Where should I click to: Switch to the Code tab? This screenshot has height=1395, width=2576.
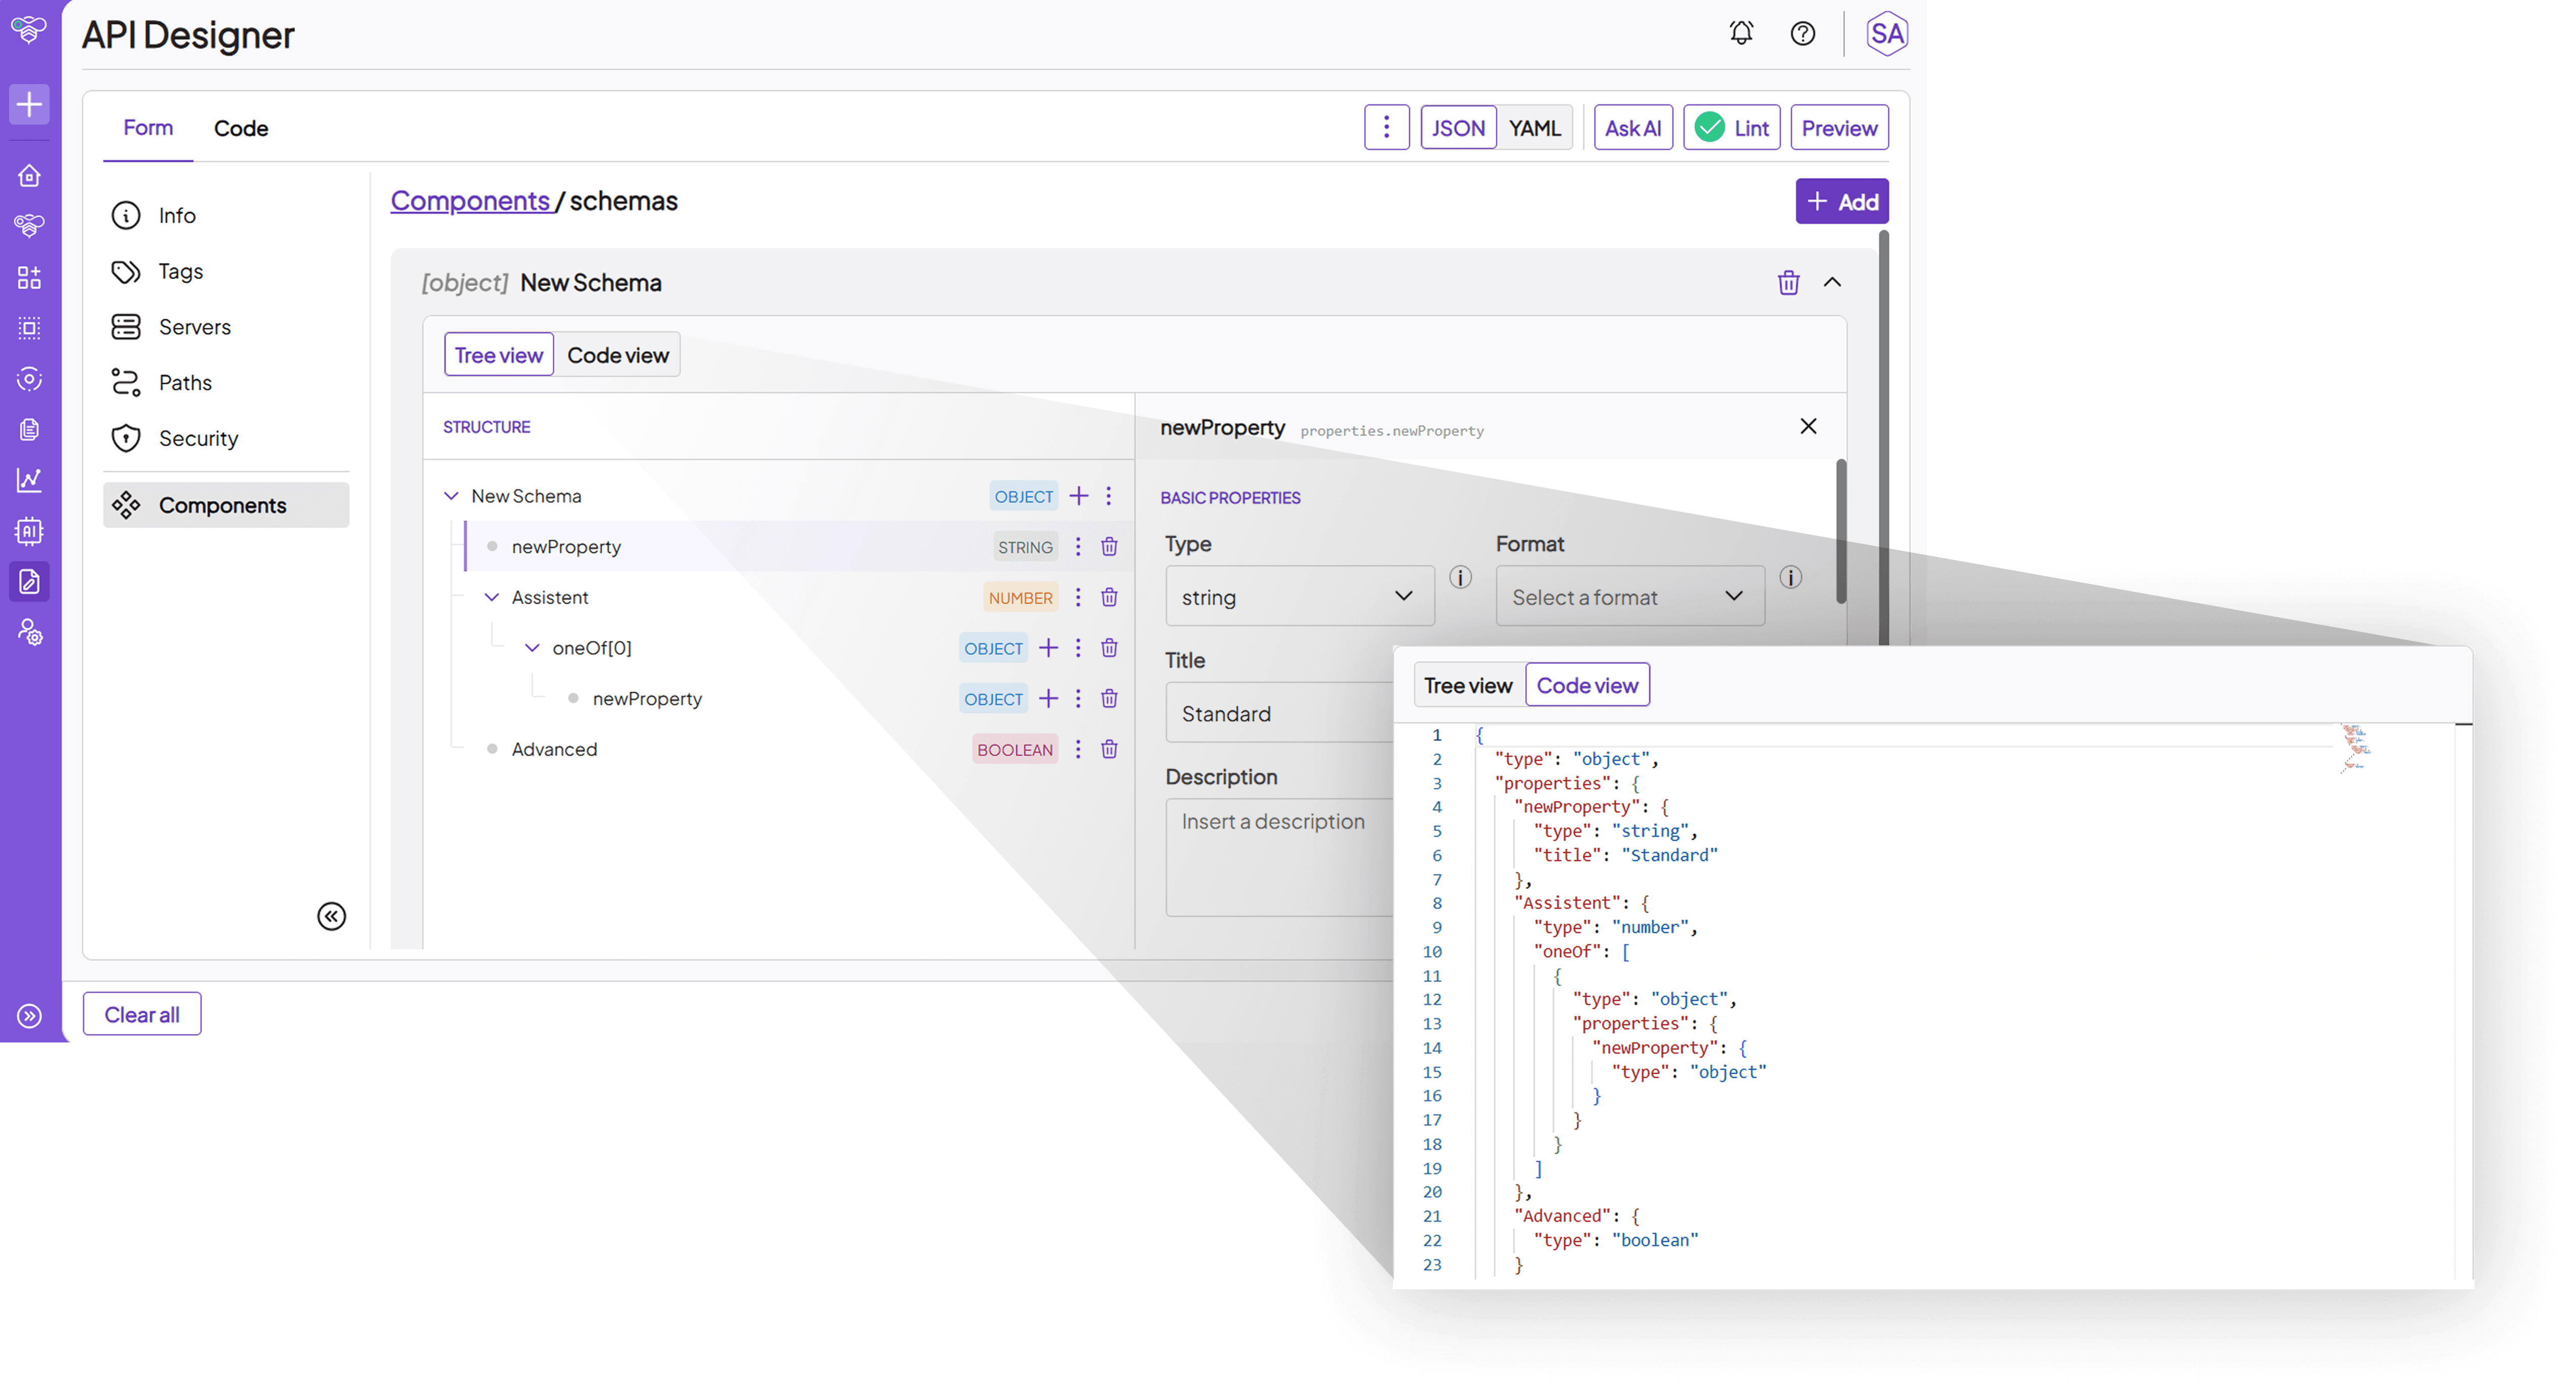point(240,128)
